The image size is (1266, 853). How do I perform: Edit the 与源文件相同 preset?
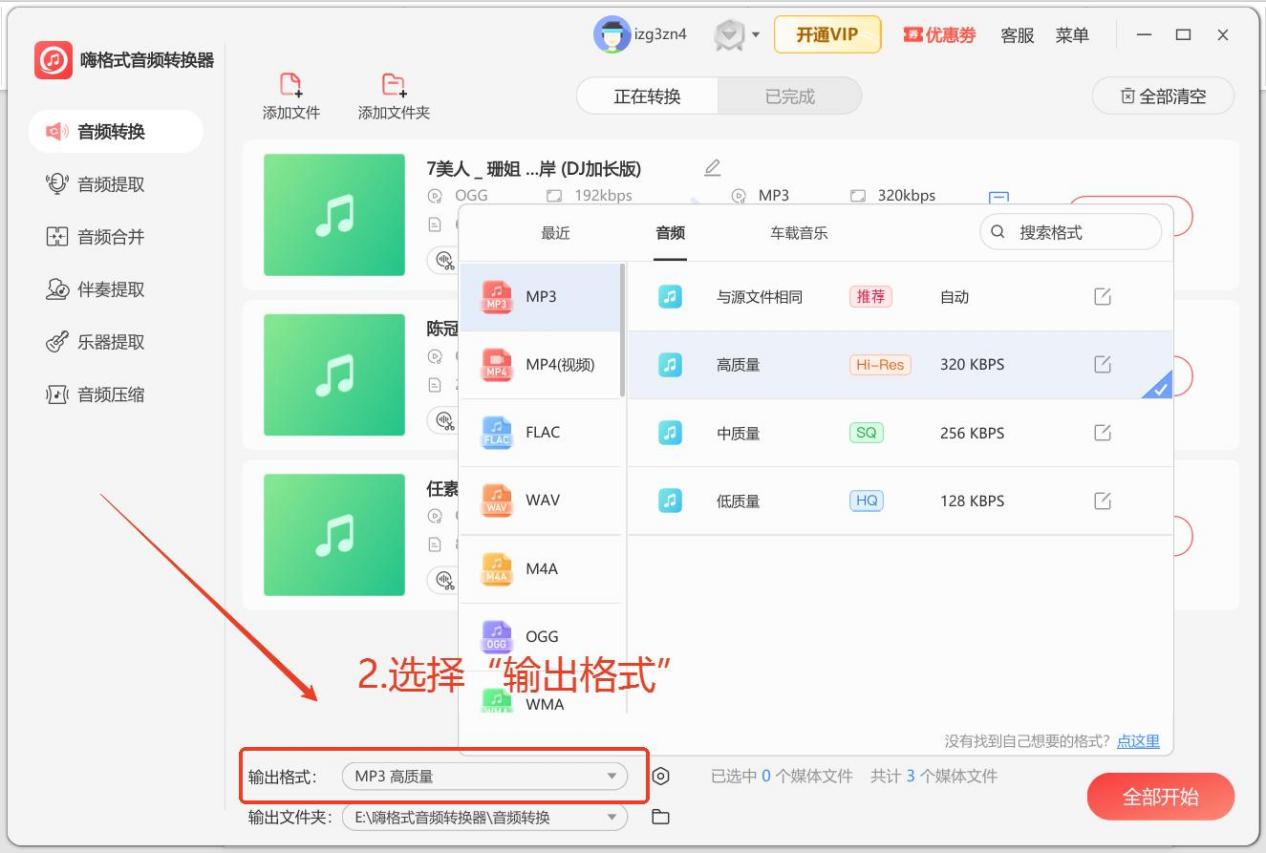1102,297
